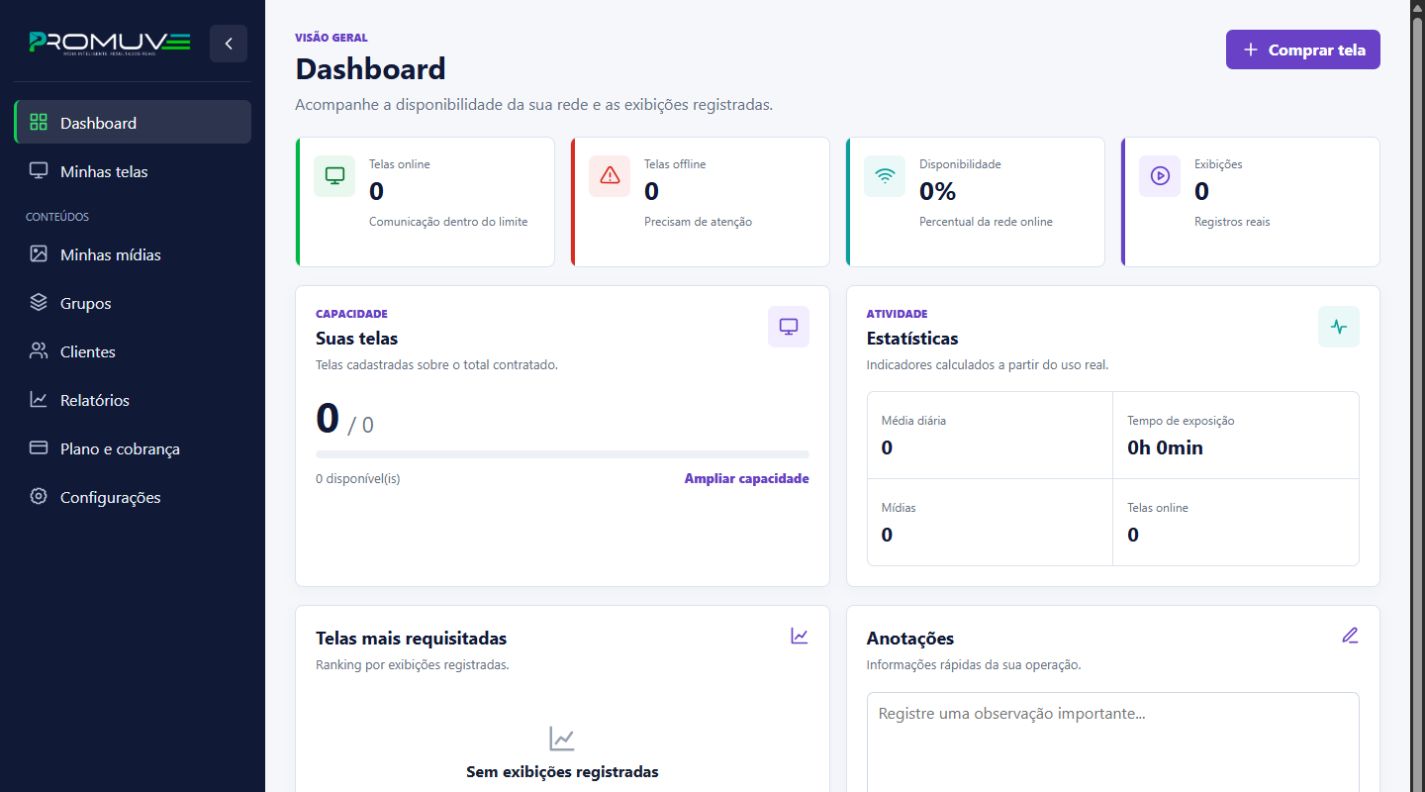Click the empty-state chart icon above Sem exibições registradas

click(562, 739)
